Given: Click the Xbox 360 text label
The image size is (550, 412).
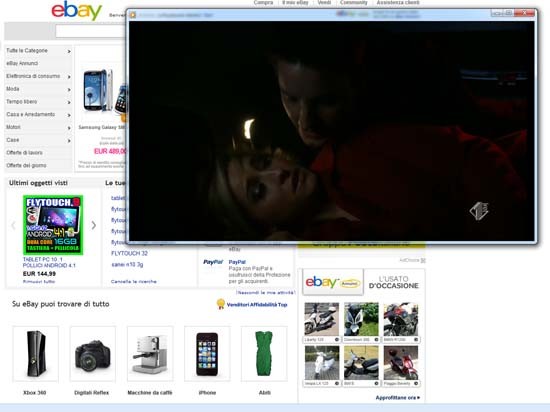Looking at the screenshot, I should point(35,393).
